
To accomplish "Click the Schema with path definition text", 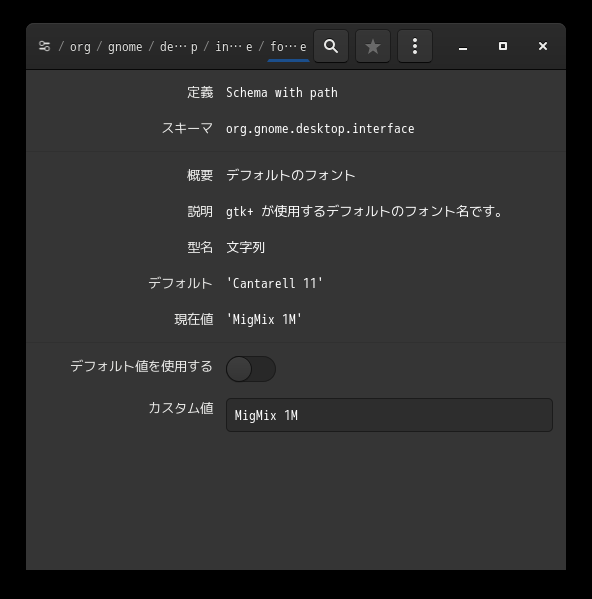I will pos(282,92).
